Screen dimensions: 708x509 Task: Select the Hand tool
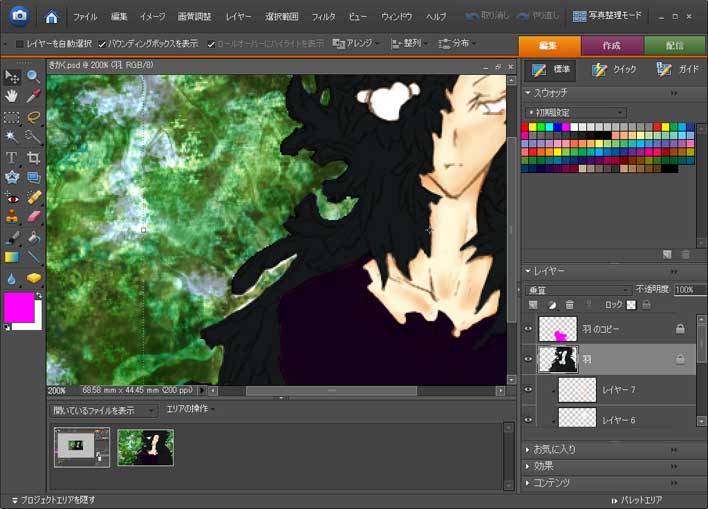[12, 96]
